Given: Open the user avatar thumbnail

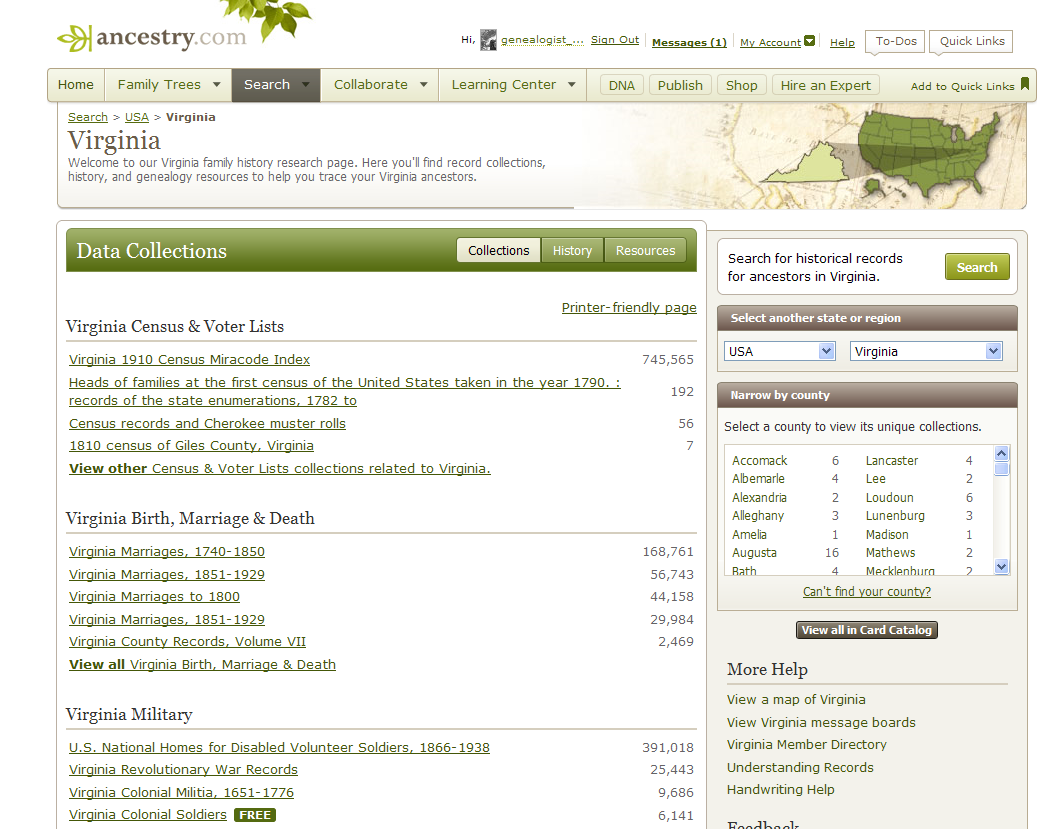Looking at the screenshot, I should (488, 40).
